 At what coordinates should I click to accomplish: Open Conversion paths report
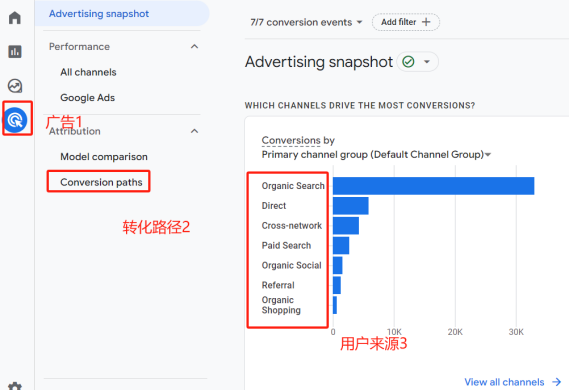click(x=101, y=182)
